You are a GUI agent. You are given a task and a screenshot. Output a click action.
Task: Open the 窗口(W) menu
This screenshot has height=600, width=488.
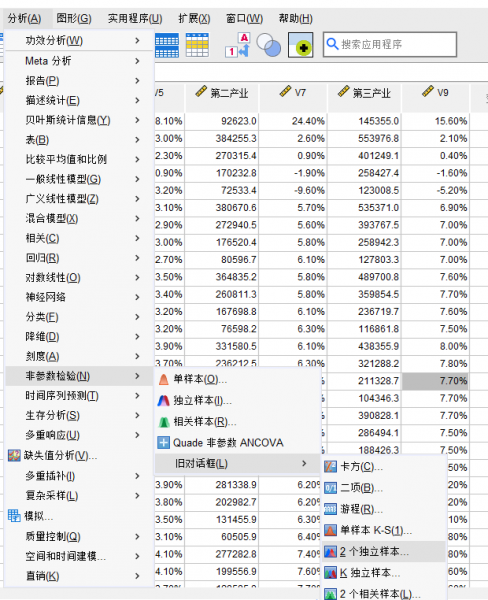pos(244,18)
